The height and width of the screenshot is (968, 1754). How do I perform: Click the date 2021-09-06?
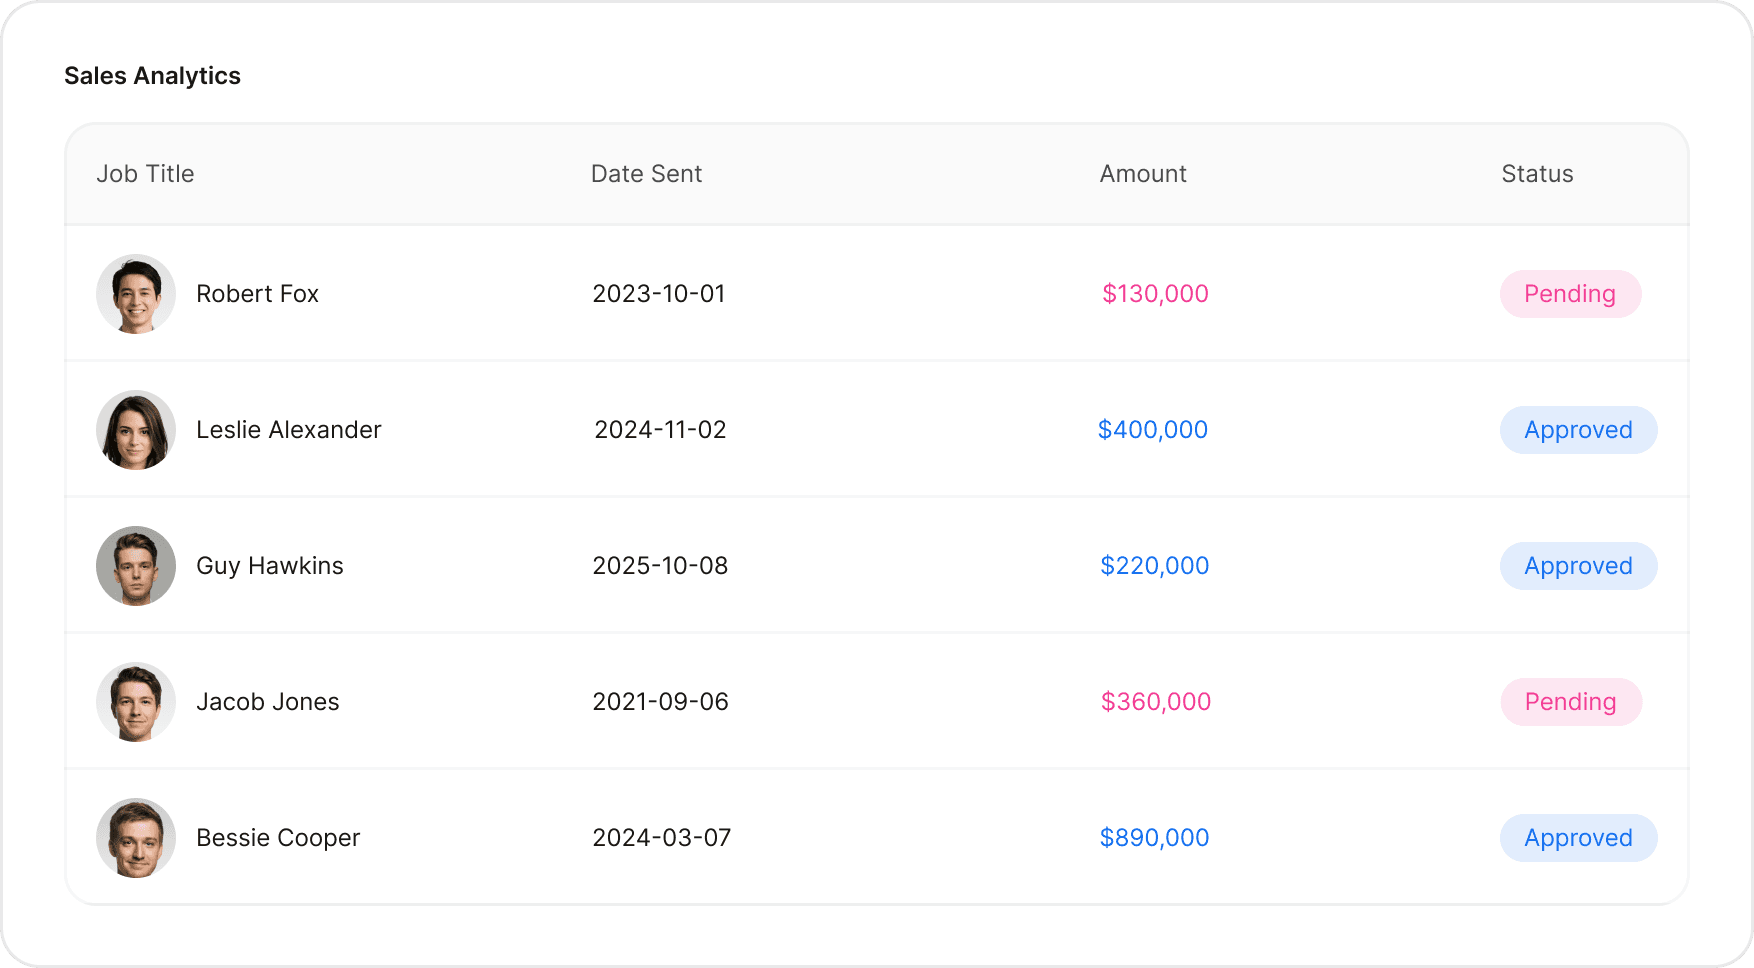[660, 702]
